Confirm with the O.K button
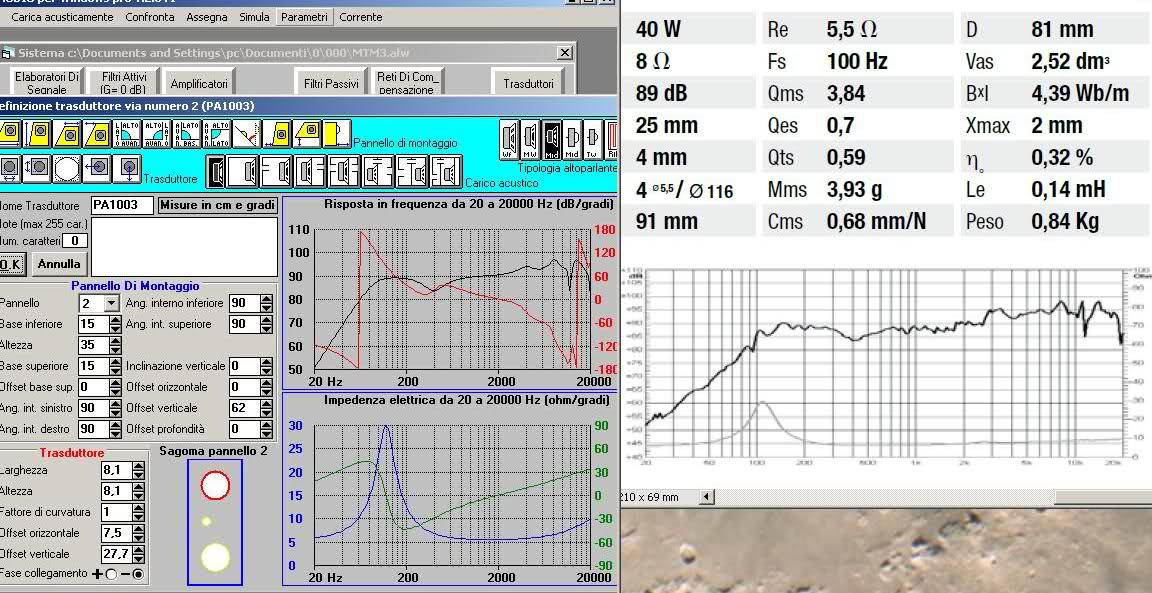 [x=10, y=264]
